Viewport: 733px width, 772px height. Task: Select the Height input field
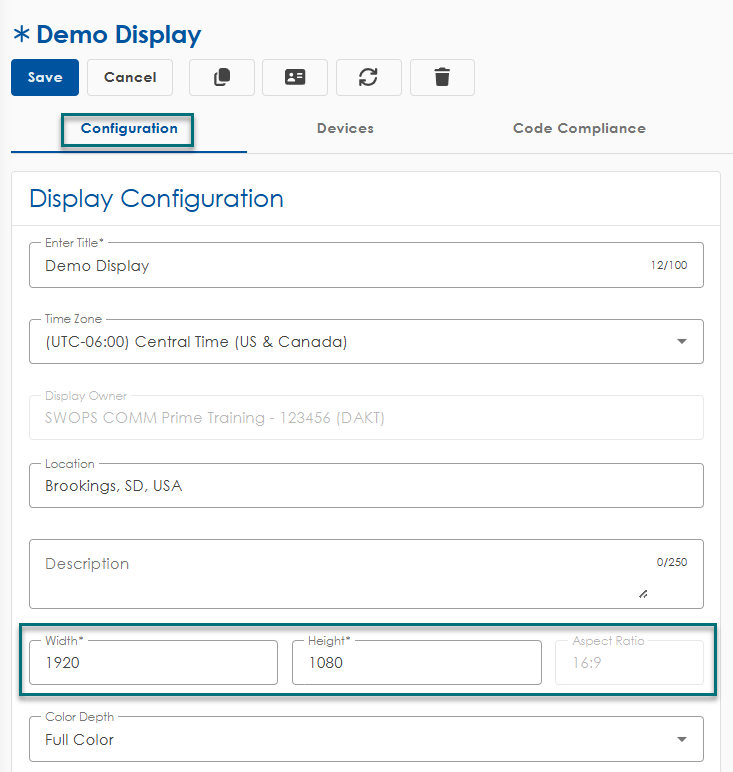(416, 663)
